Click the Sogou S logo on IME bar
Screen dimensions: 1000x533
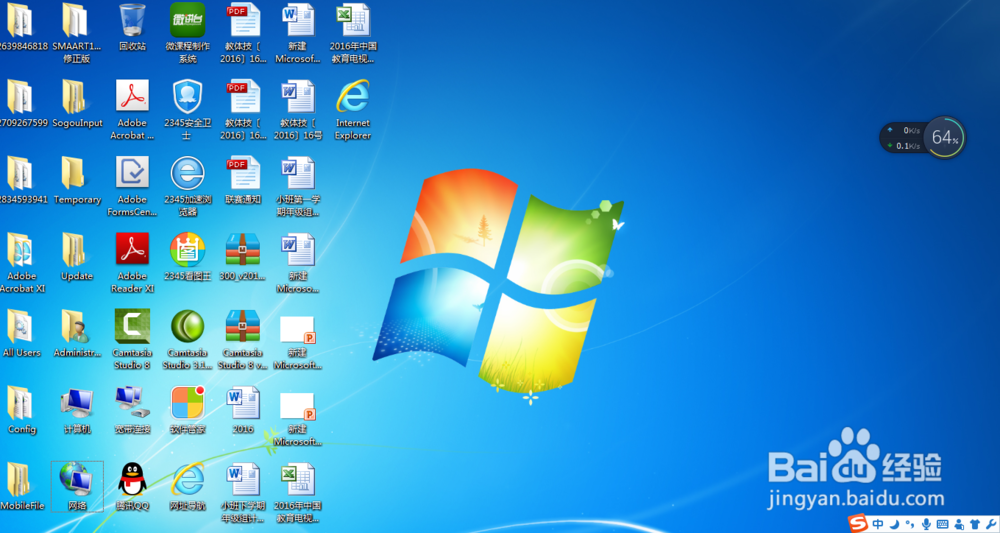pyautogui.click(x=858, y=523)
